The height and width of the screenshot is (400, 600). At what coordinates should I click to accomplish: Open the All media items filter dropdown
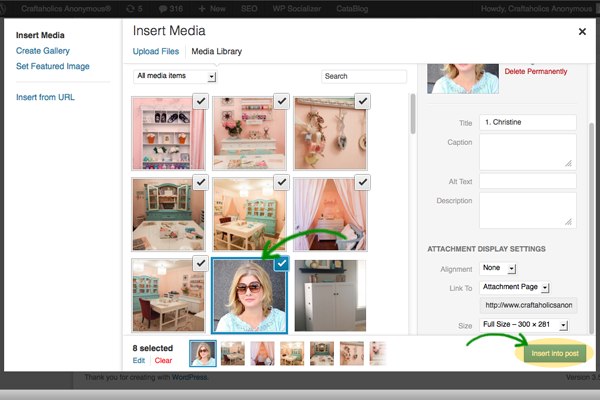175,76
